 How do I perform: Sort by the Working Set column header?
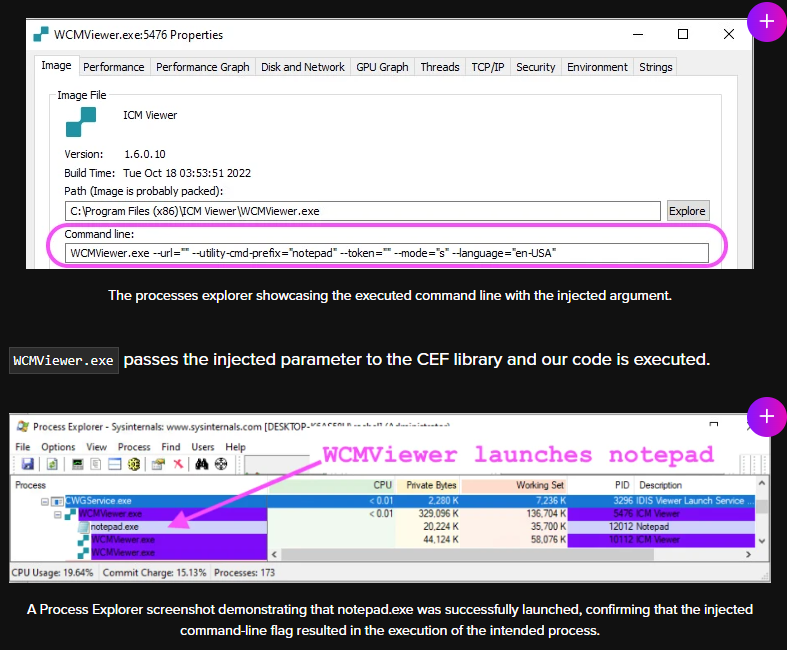(514, 485)
